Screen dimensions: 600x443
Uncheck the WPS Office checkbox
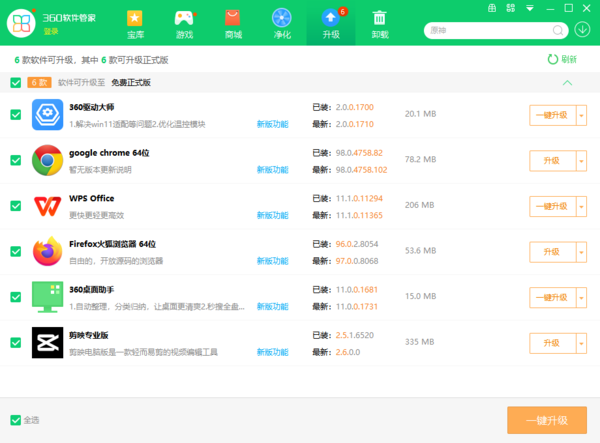click(x=15, y=206)
